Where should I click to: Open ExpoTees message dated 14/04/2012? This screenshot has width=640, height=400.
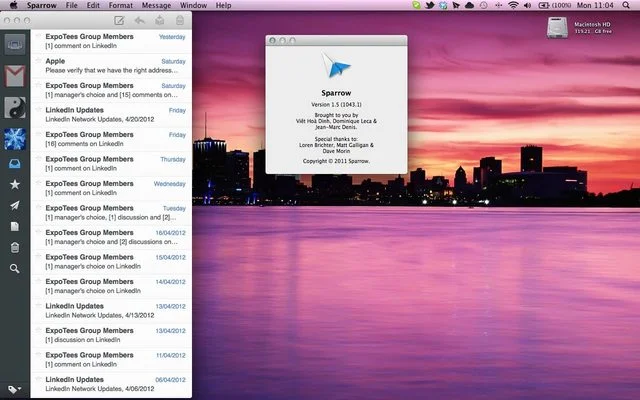click(111, 286)
